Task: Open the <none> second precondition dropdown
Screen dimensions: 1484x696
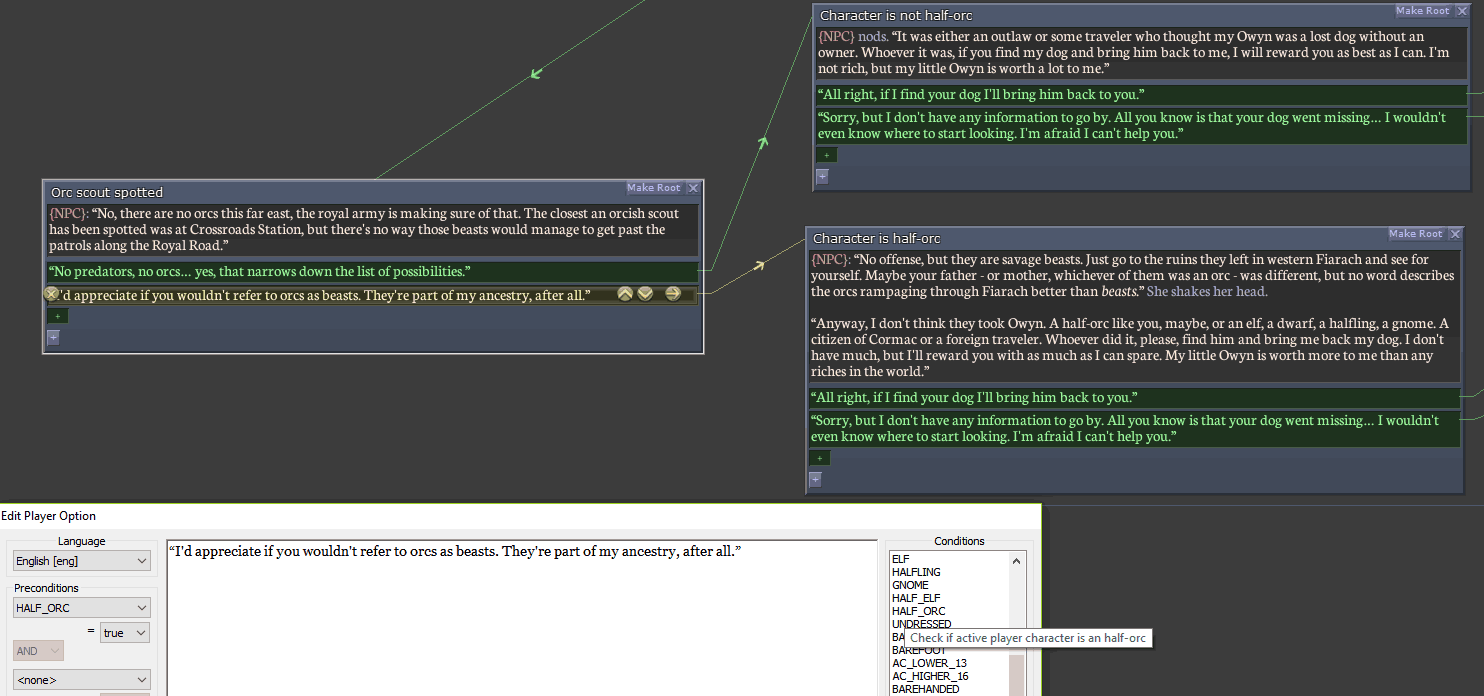Action: pyautogui.click(x=81, y=680)
